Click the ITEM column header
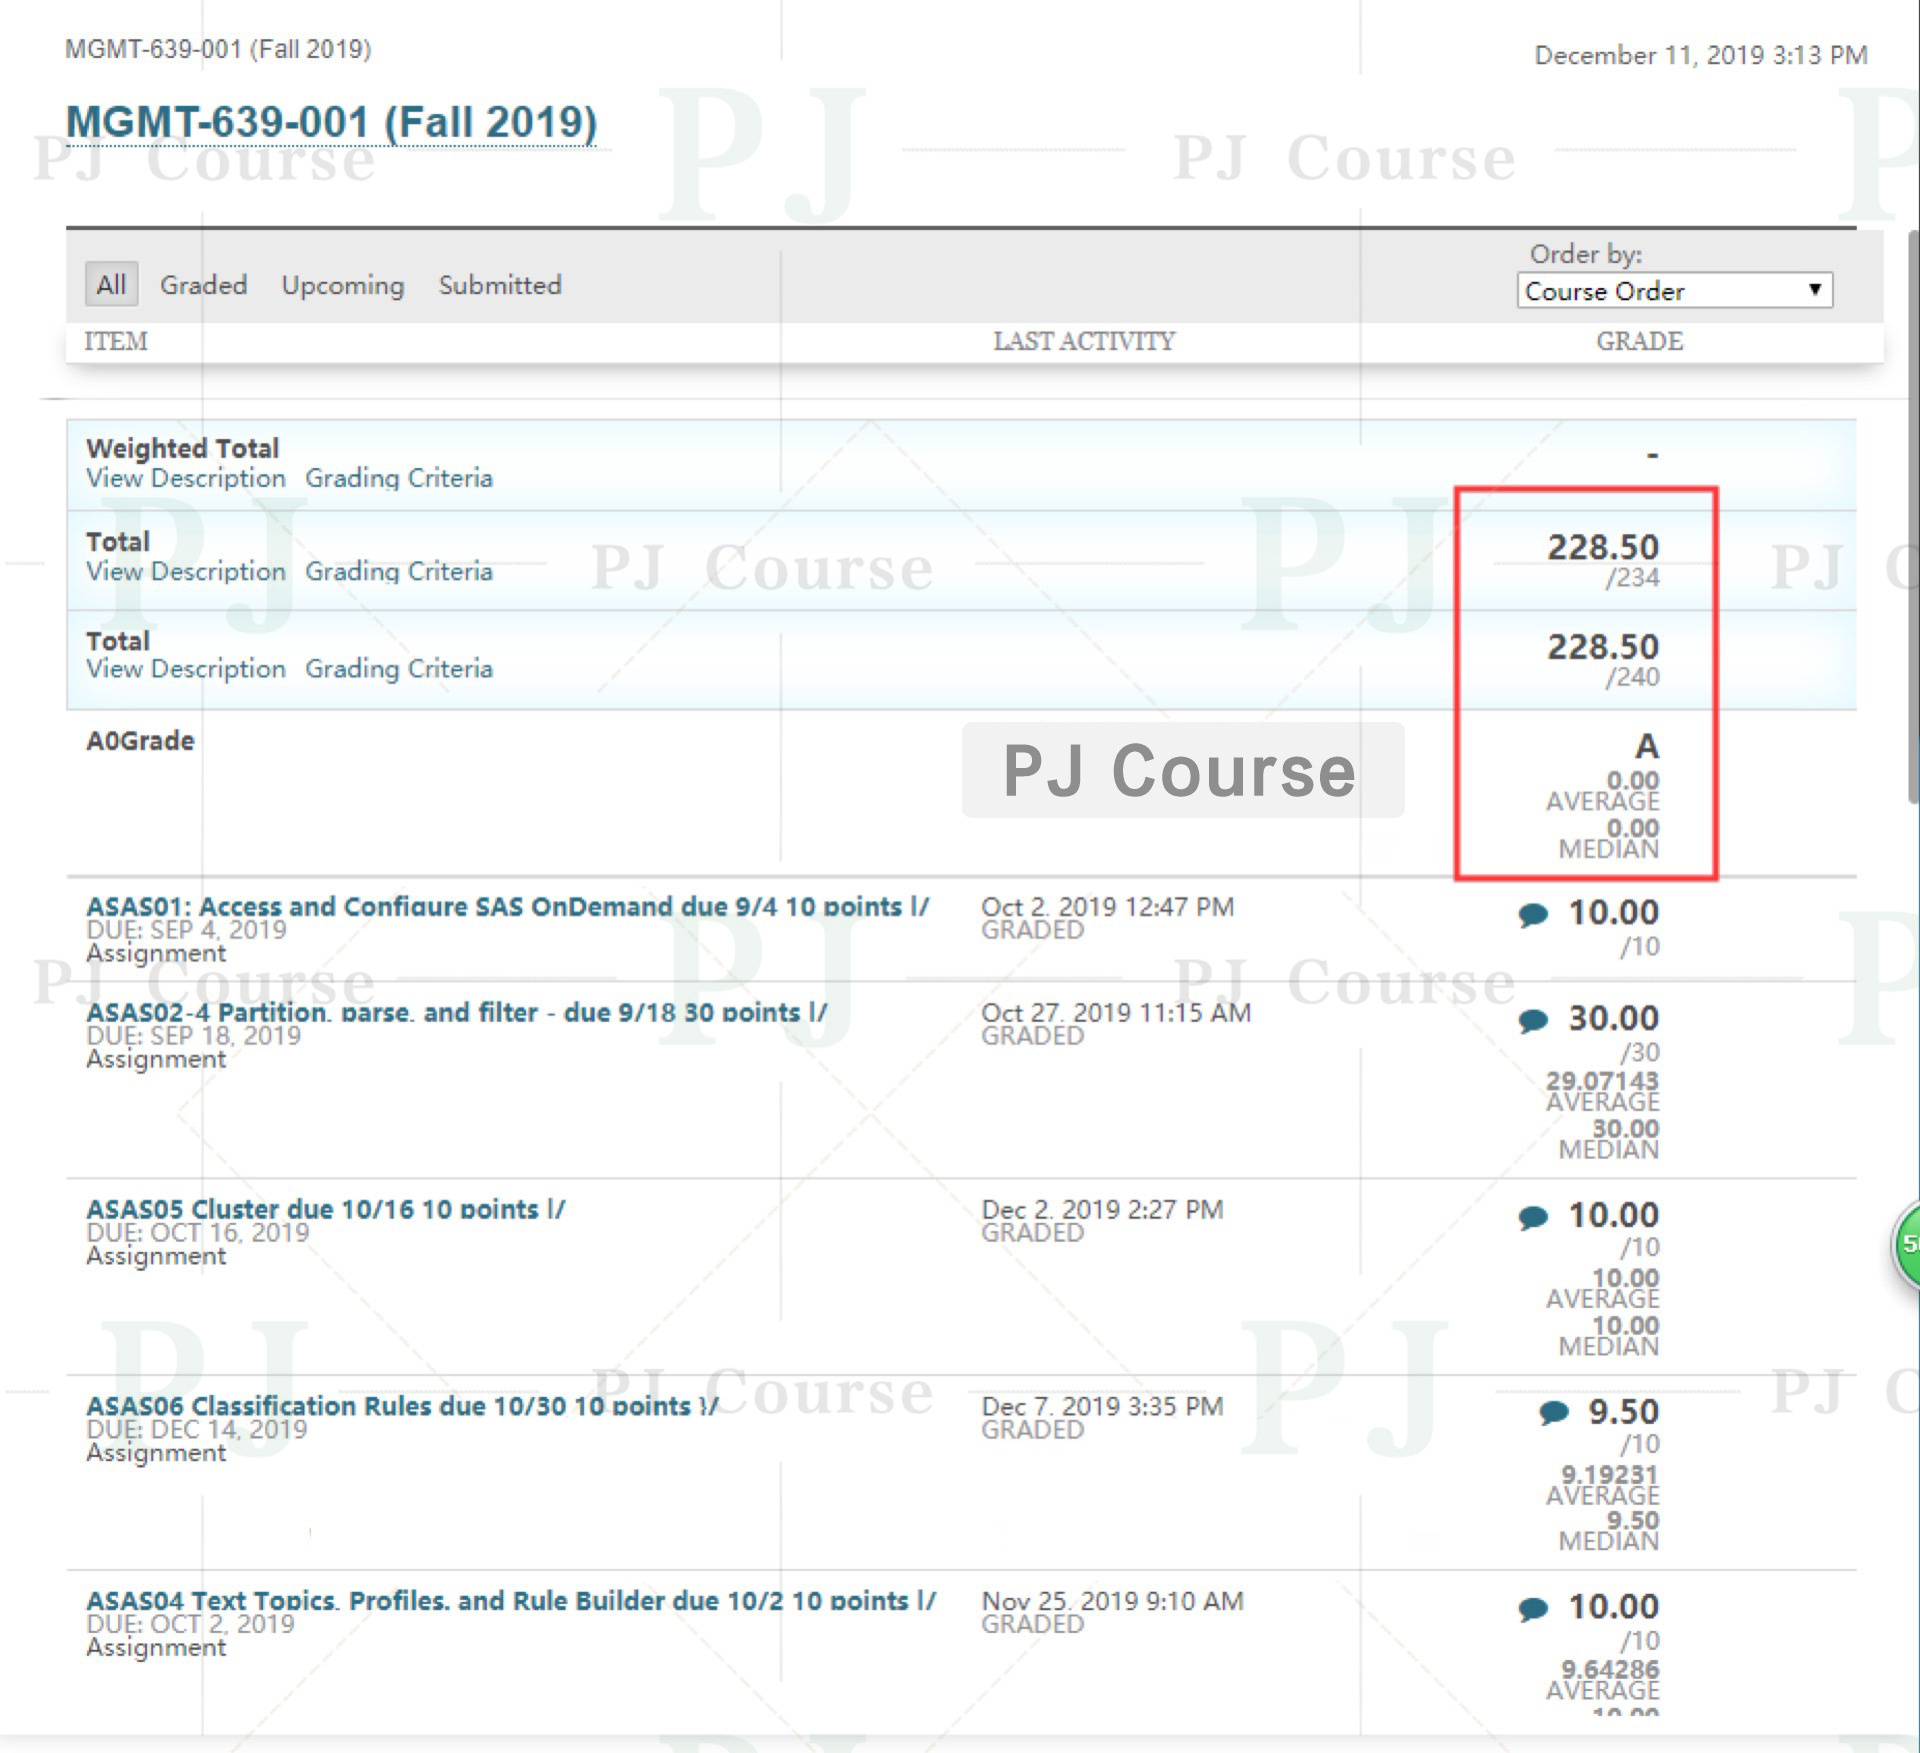 pyautogui.click(x=116, y=341)
